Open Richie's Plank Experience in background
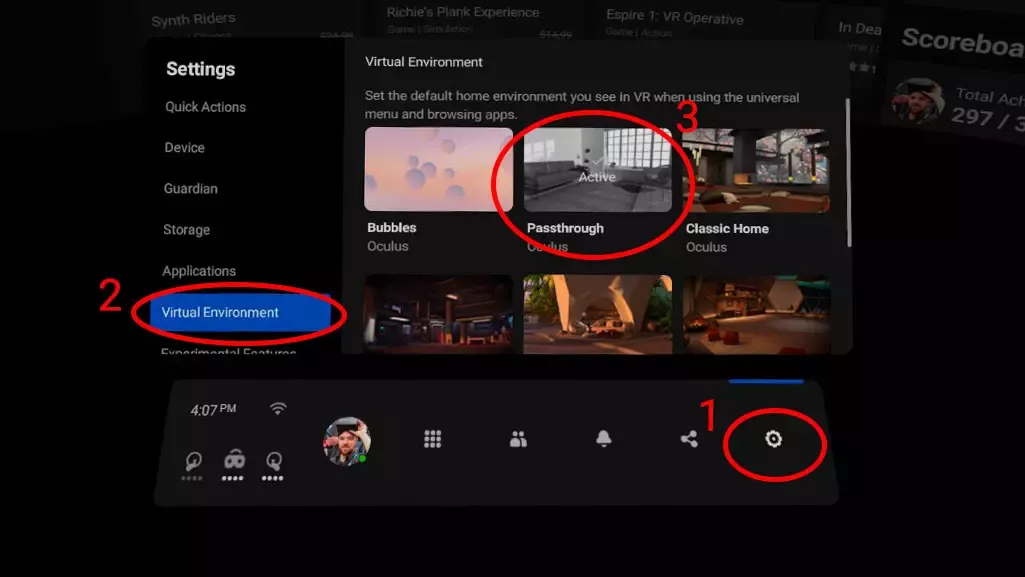Viewport: 1025px width, 577px height. pyautogui.click(x=463, y=12)
